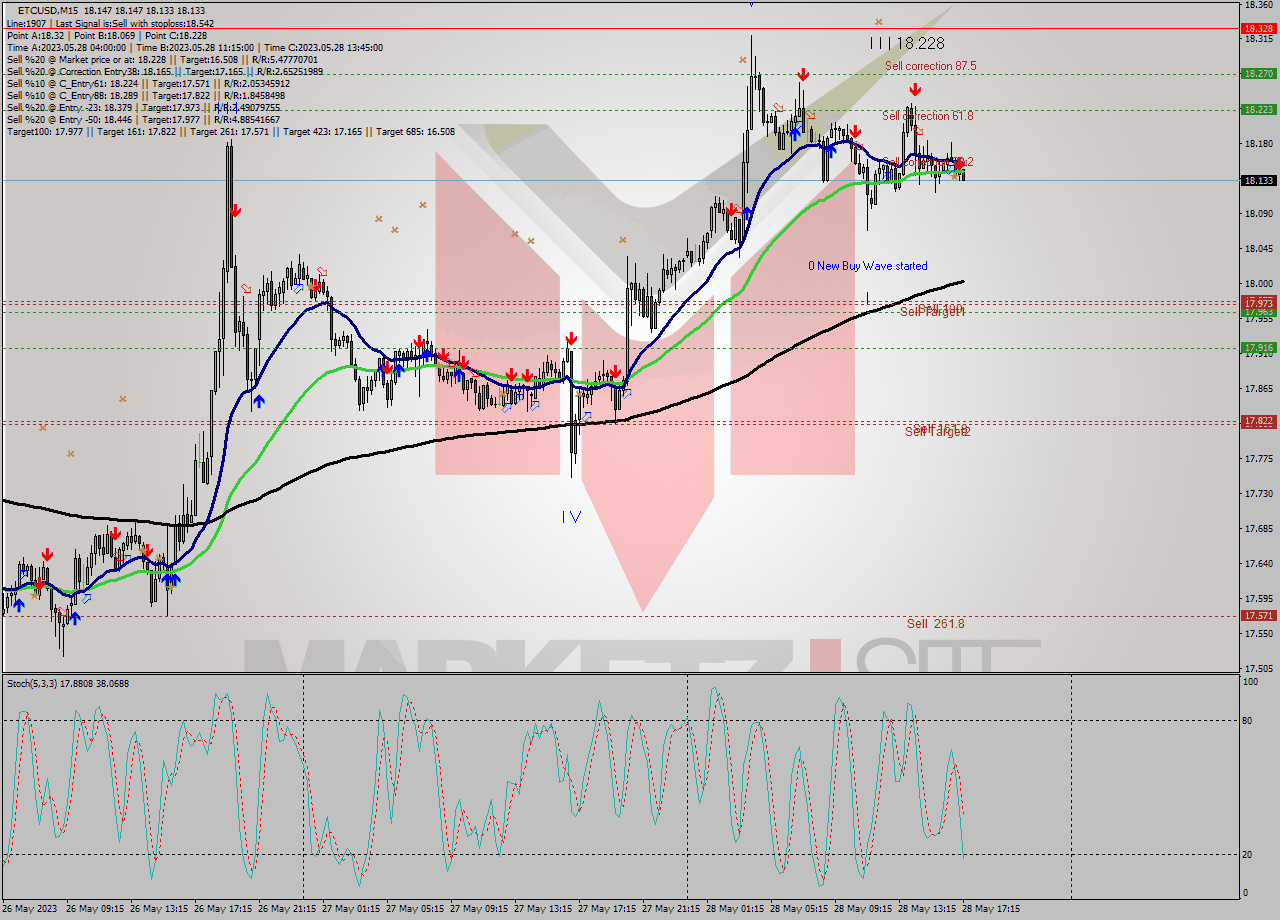
Task: Click the green 17.916 price tag
Action: [1257, 348]
